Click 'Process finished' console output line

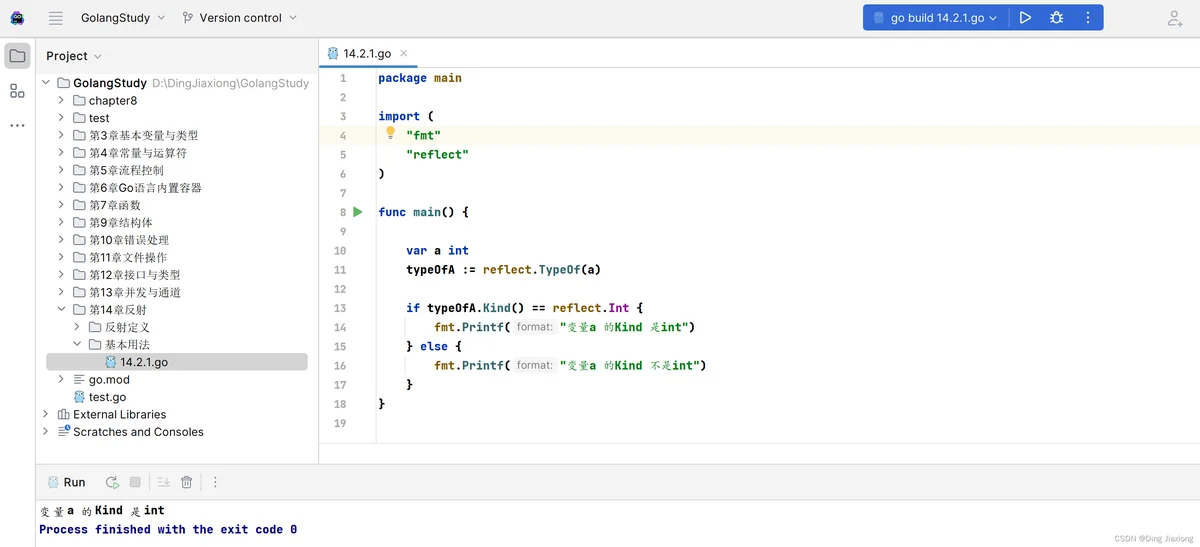click(168, 529)
